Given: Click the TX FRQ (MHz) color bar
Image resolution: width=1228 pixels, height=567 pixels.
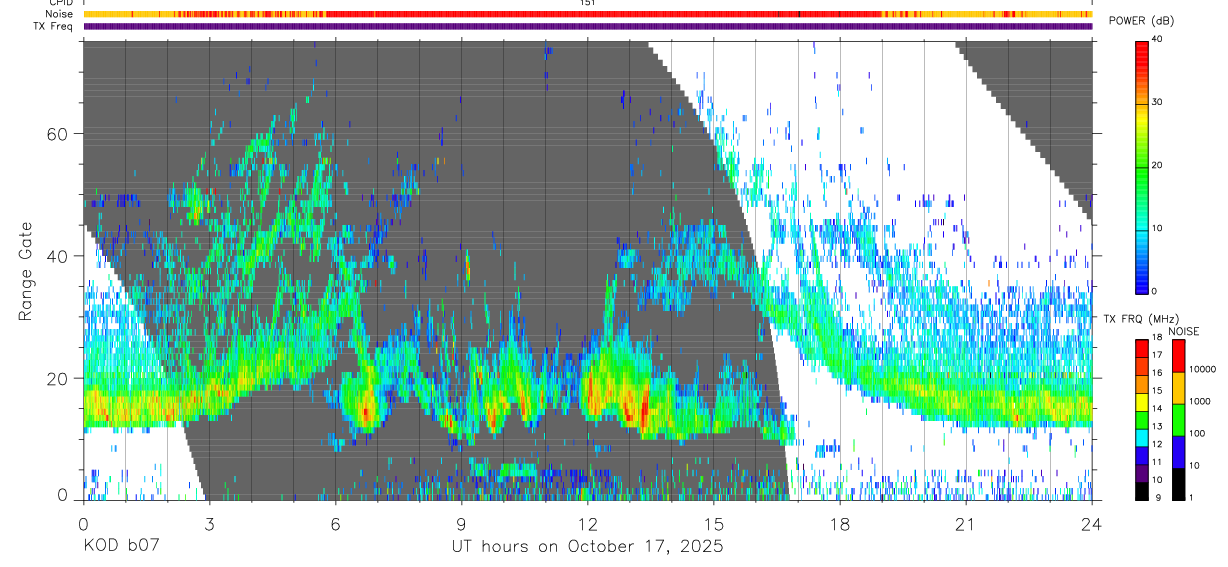Looking at the screenshot, I should (1141, 420).
